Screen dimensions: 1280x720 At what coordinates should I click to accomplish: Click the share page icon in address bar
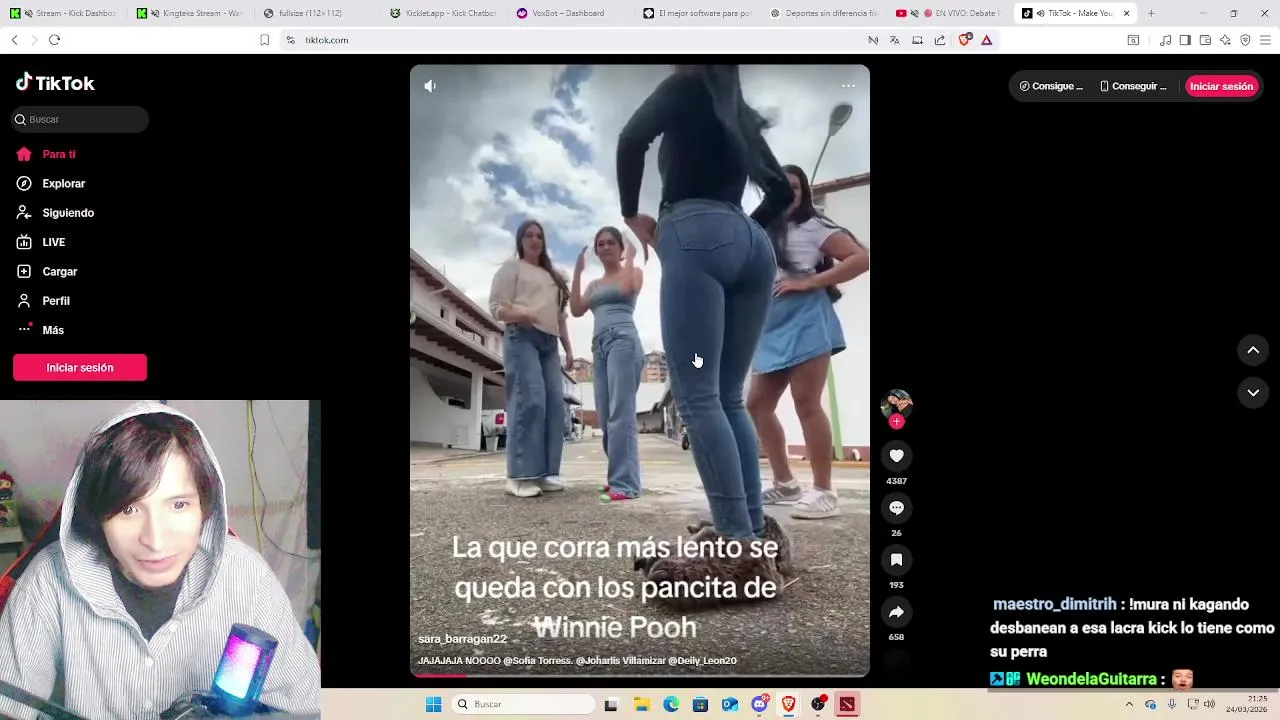pyautogui.click(x=940, y=40)
